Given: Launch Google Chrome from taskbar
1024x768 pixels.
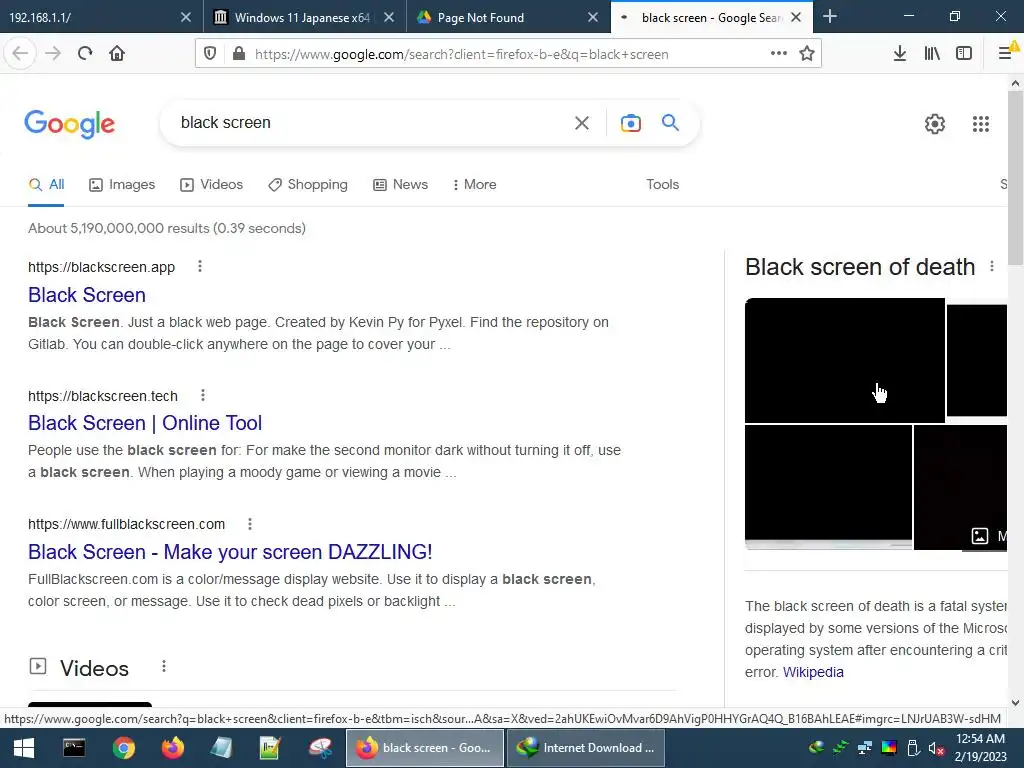Looking at the screenshot, I should pyautogui.click(x=123, y=748).
